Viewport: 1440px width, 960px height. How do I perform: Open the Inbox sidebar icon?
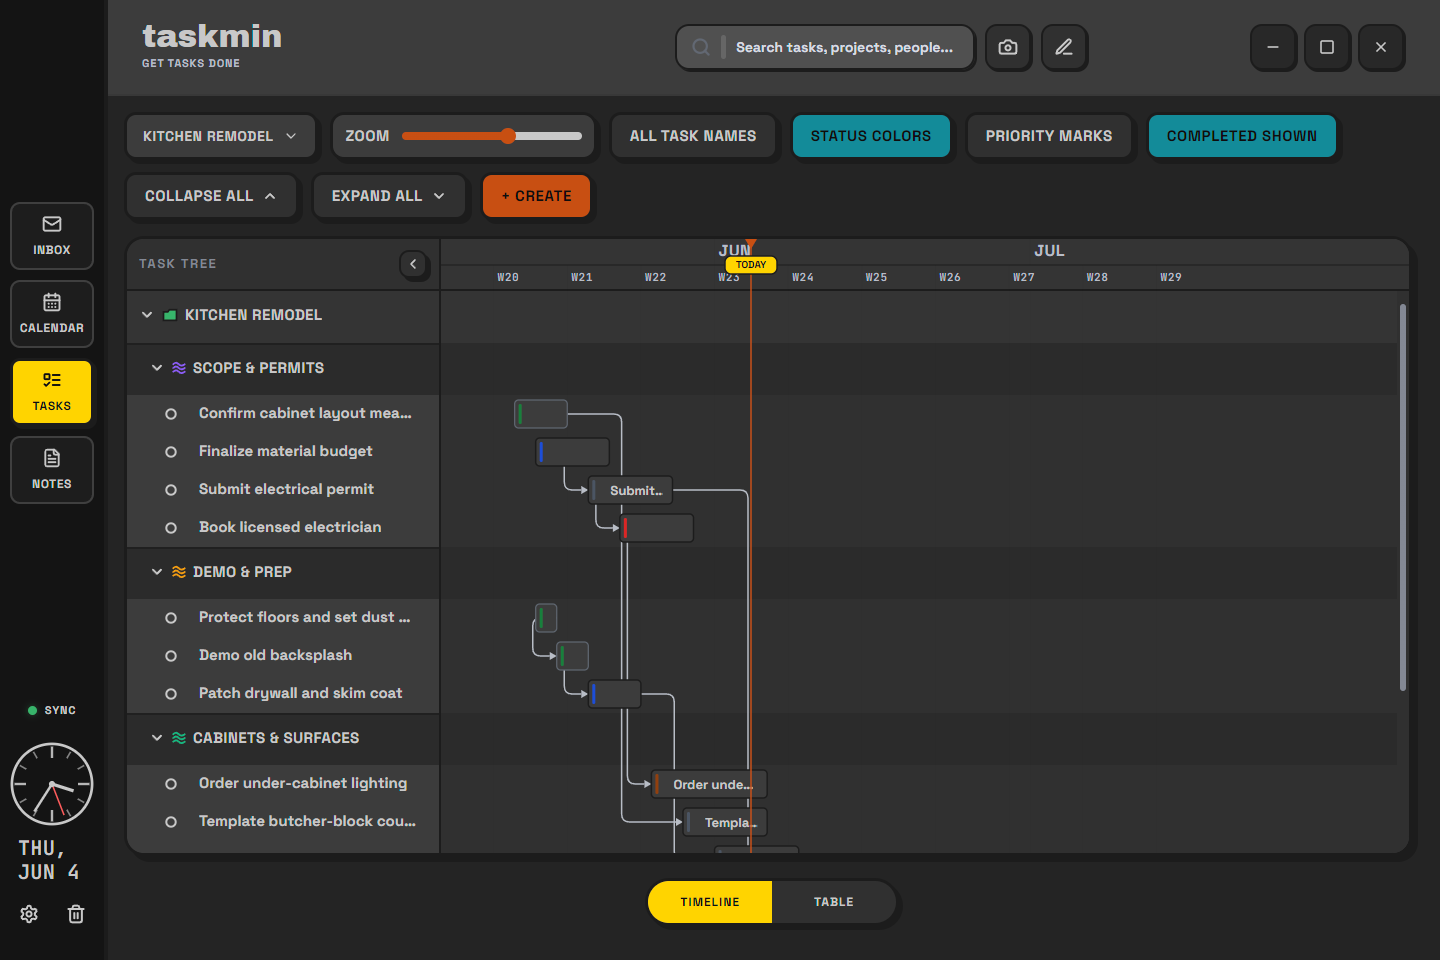pos(52,236)
